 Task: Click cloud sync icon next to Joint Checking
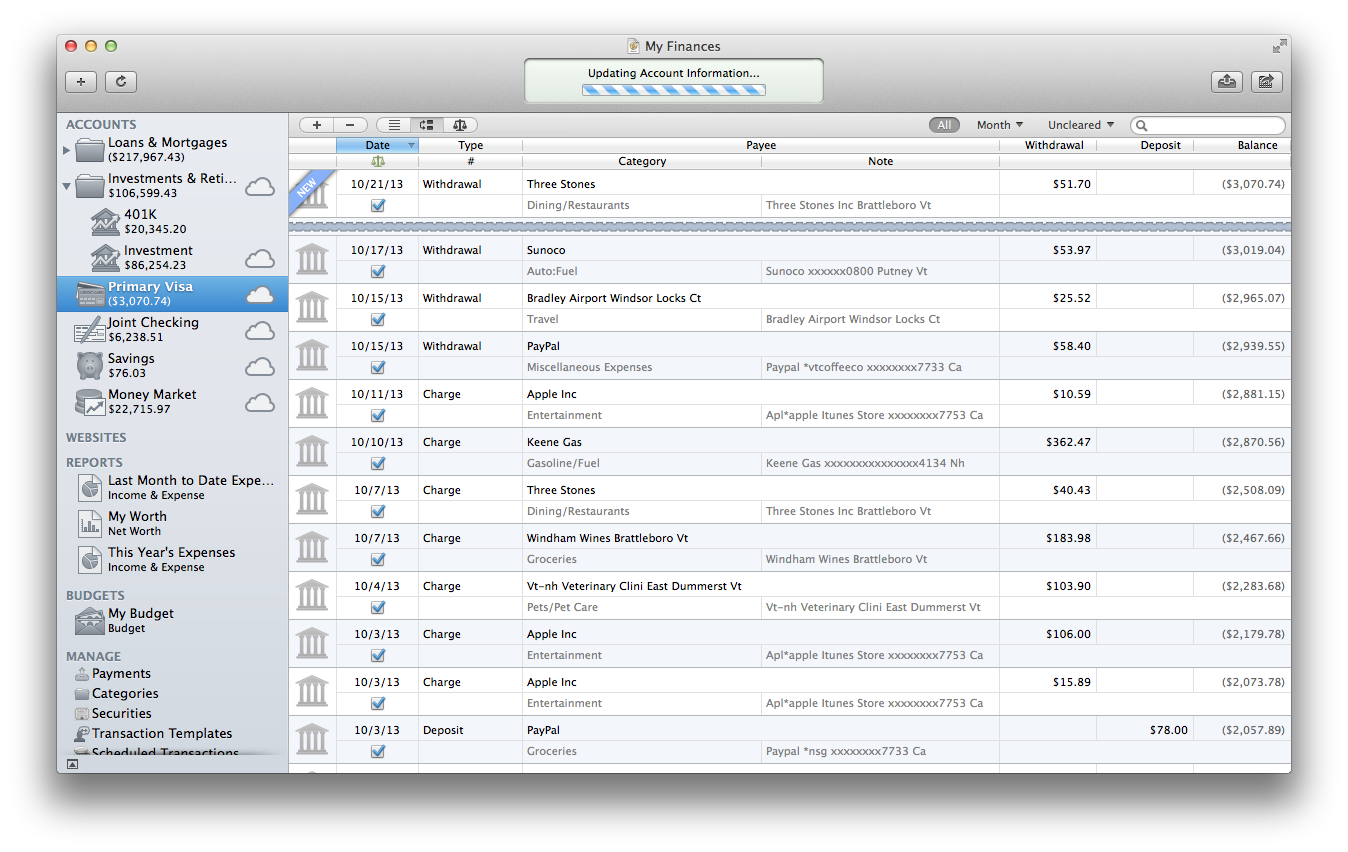click(x=260, y=331)
